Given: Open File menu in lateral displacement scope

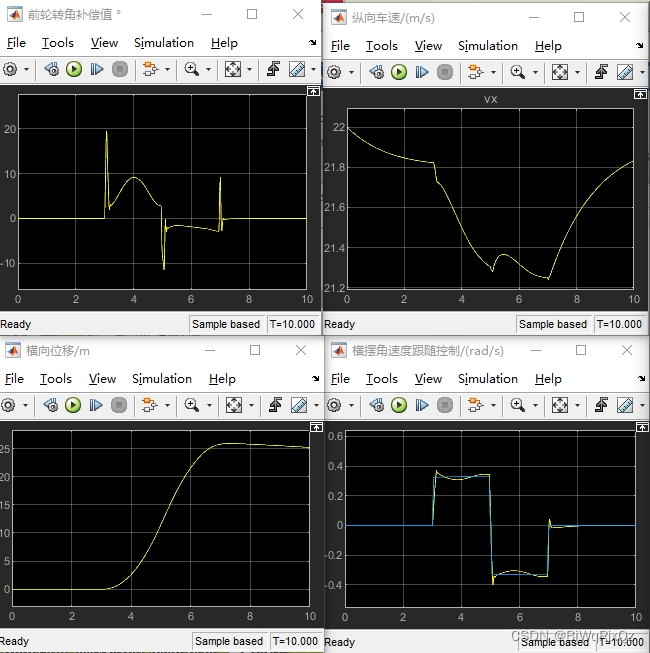Looking at the screenshot, I should pos(15,379).
